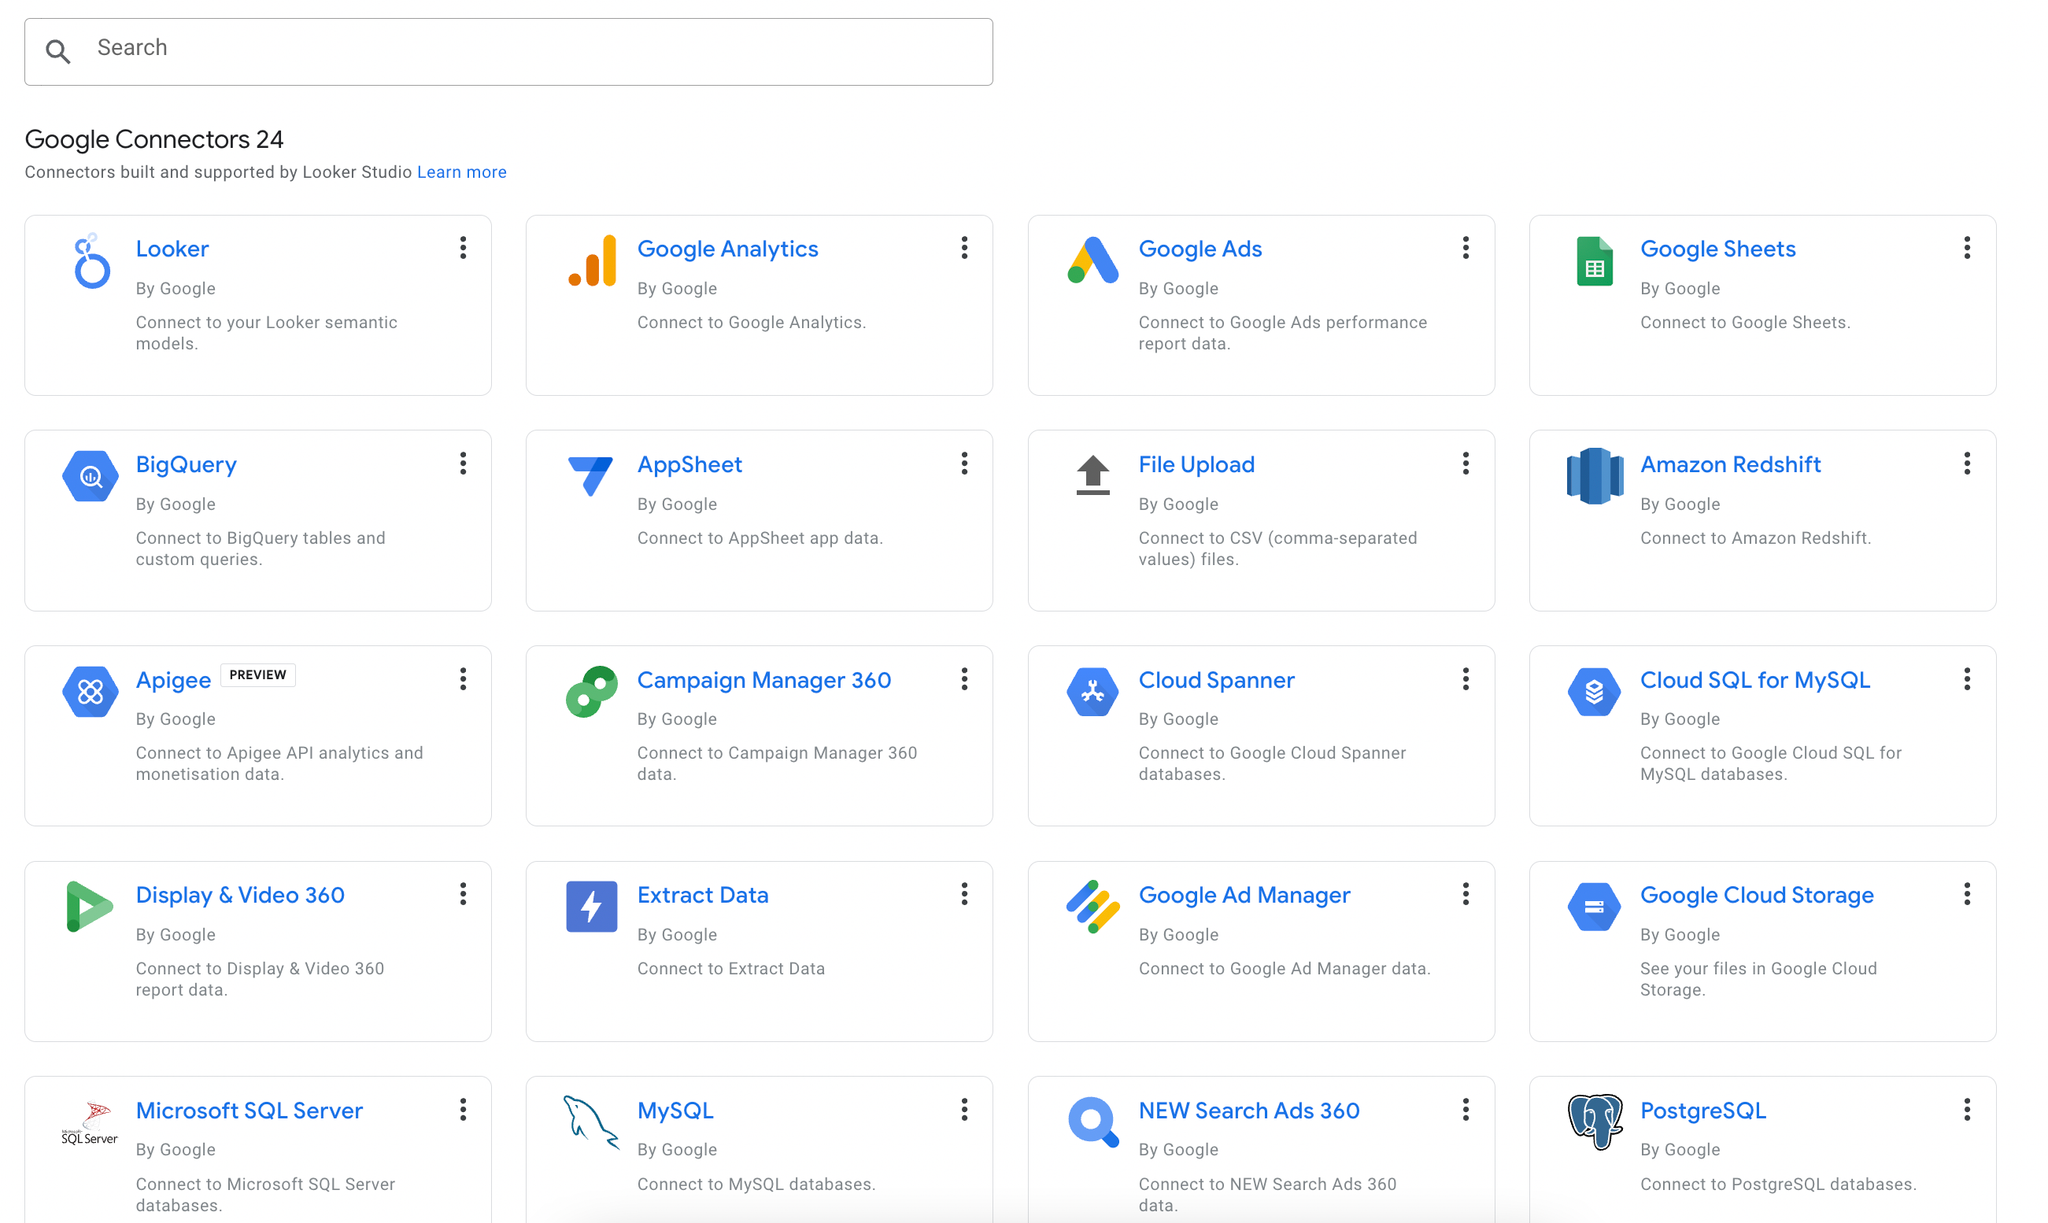
Task: Choose the File Upload connector title
Action: (x=1197, y=465)
